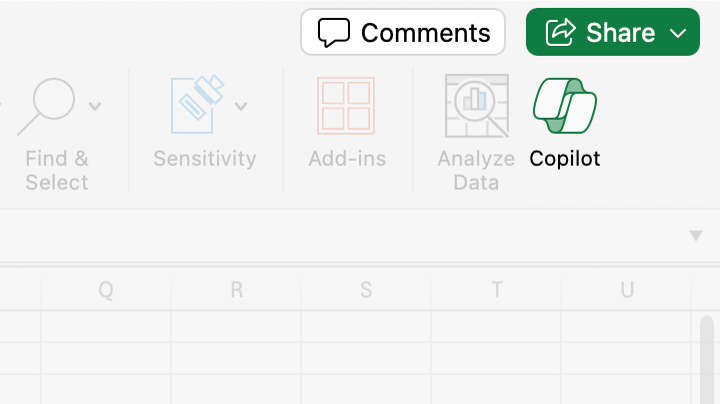
Task: Select column Q header
Action: point(105,290)
